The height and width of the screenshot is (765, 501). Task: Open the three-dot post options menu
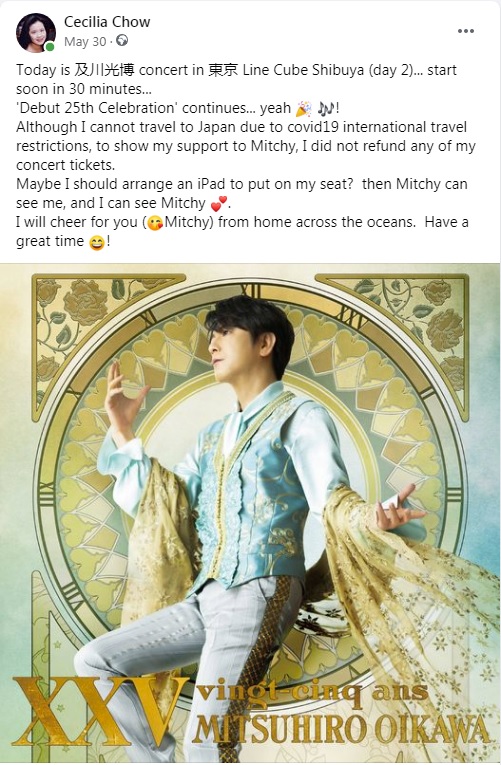click(465, 31)
